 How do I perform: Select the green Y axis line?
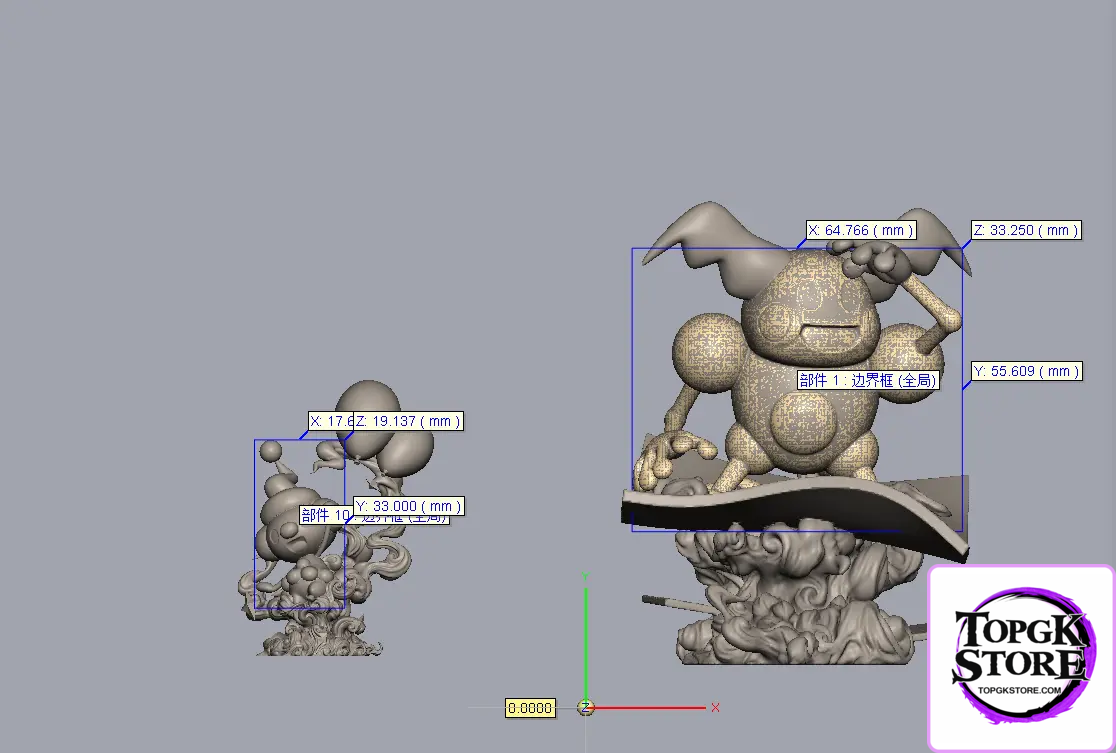pos(585,640)
